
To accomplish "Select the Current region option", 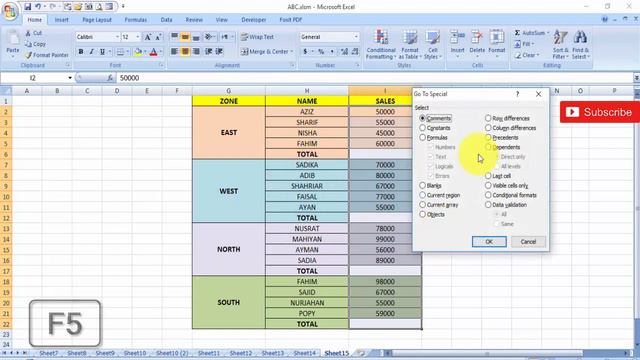I will (422, 195).
